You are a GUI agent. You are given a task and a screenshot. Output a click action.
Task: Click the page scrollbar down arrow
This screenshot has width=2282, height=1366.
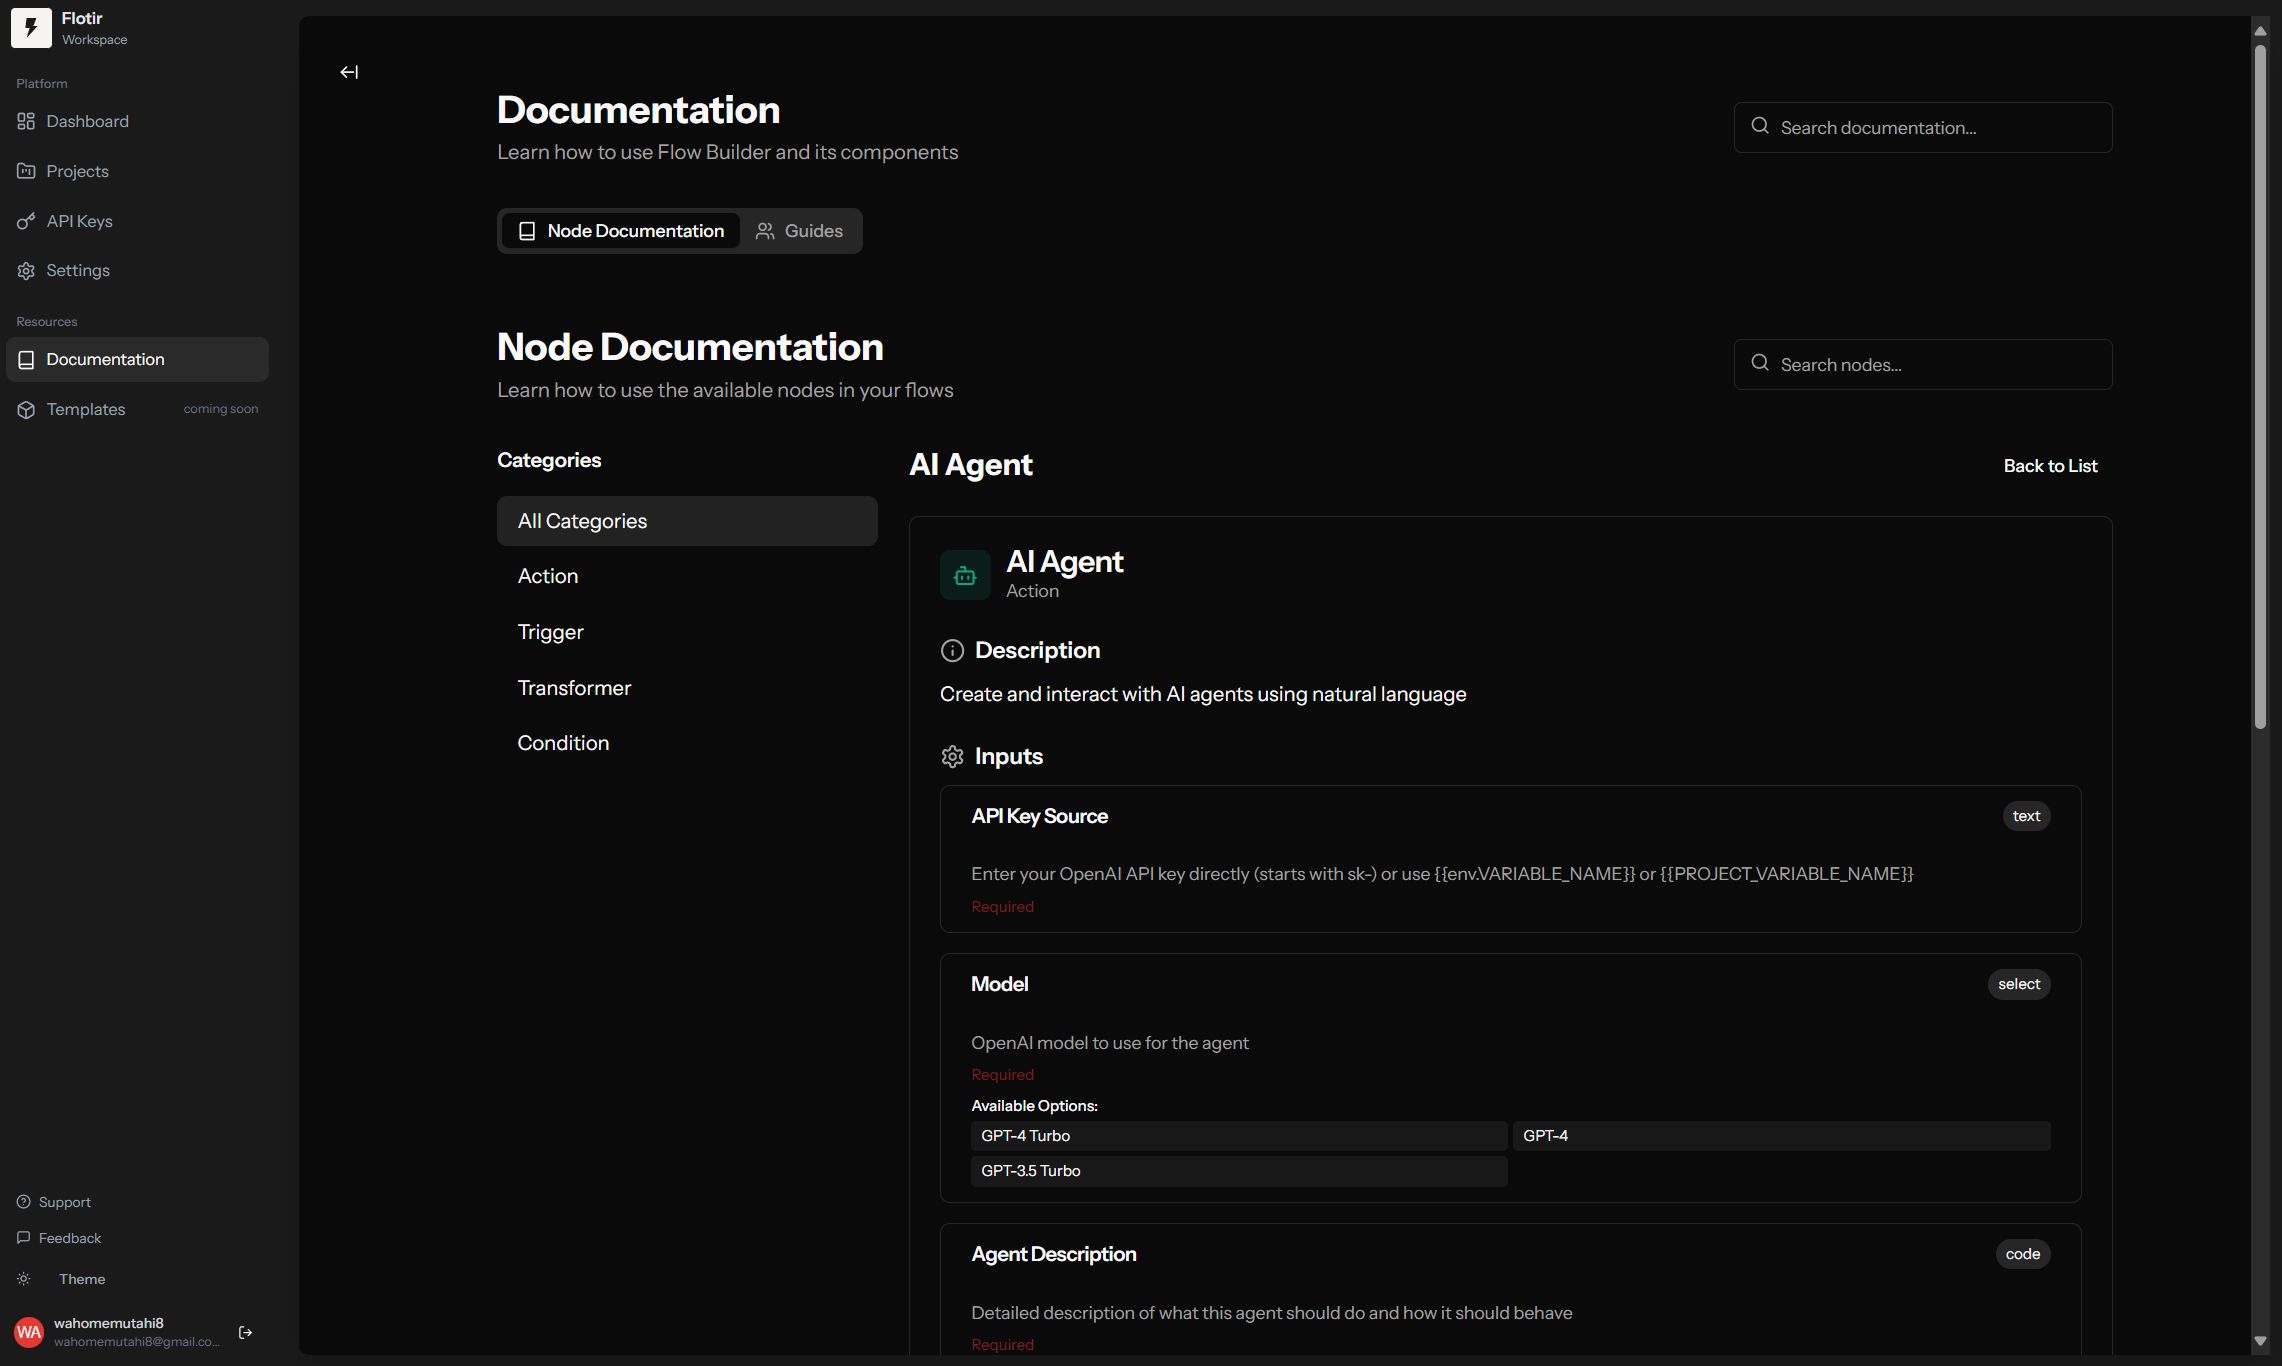pyautogui.click(x=2260, y=1341)
